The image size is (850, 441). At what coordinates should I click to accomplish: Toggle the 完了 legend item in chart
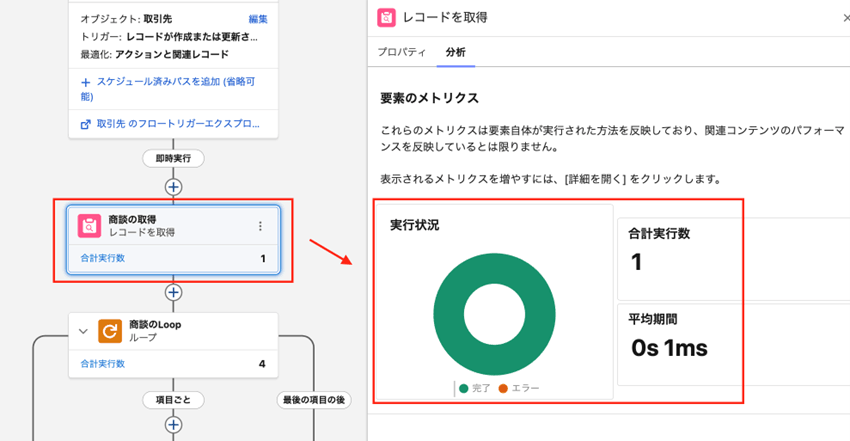[x=475, y=388]
